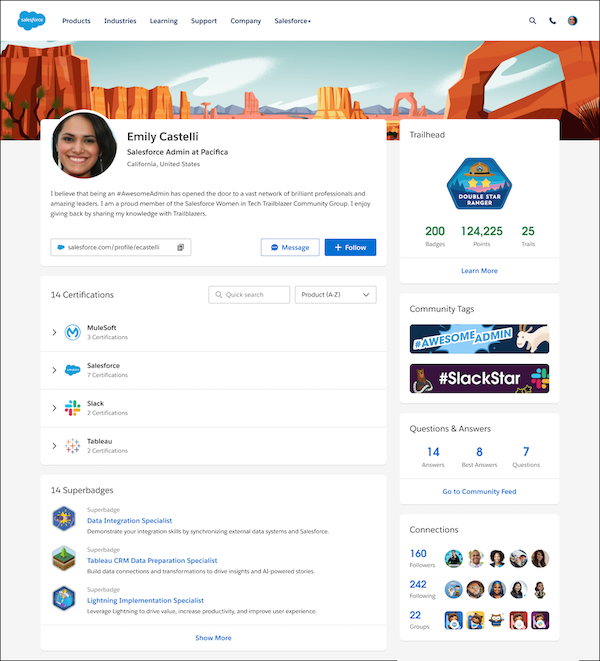The height and width of the screenshot is (661, 600).
Task: Click the first avatar in Following row
Action: click(454, 589)
